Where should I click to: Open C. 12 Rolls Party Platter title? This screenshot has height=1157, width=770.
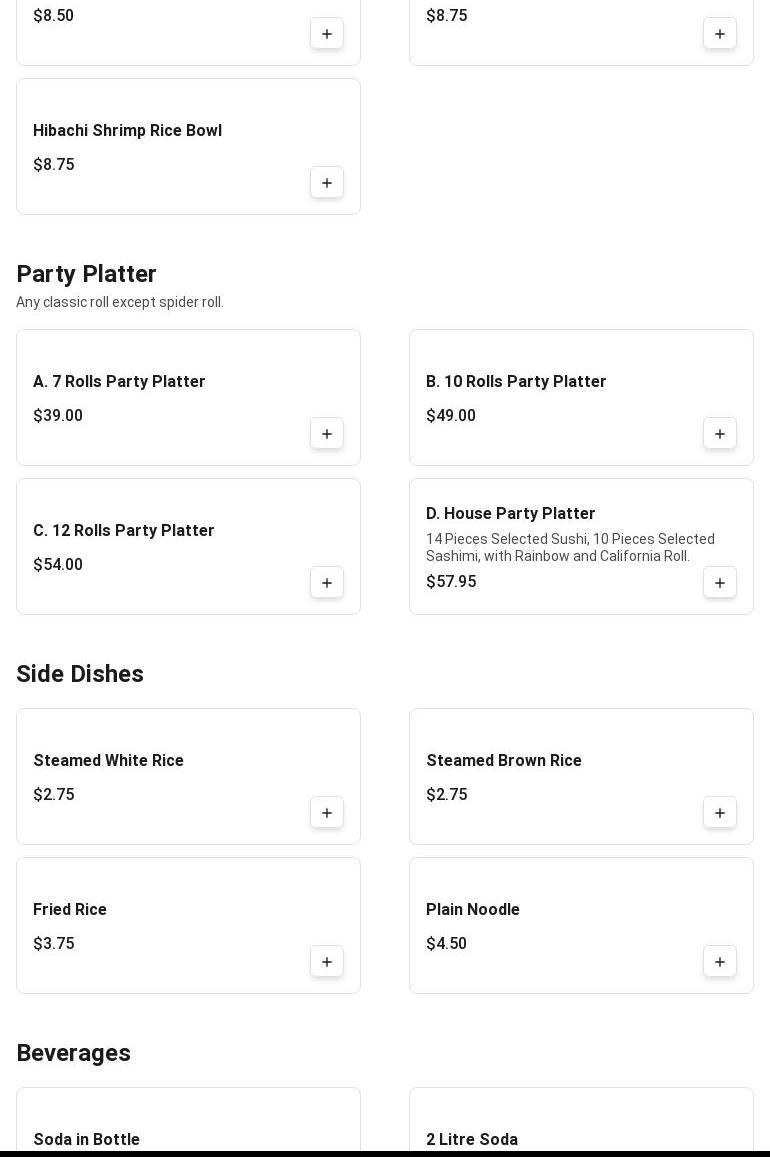(x=124, y=531)
